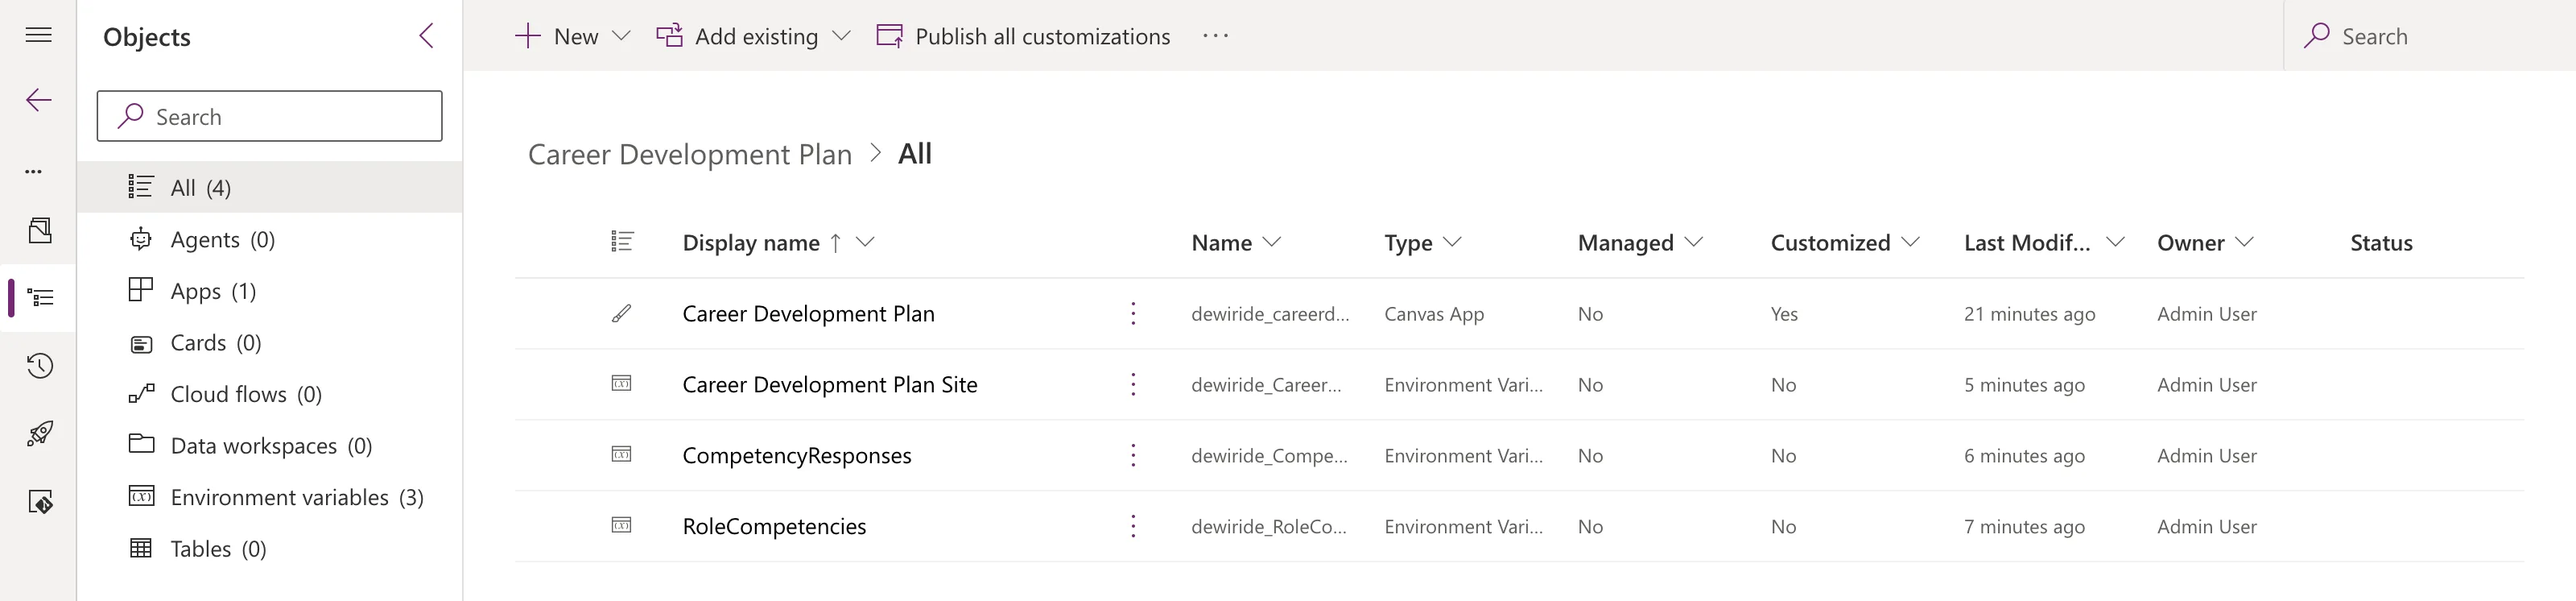The height and width of the screenshot is (601, 2576).
Task: Click the select-all list icon in header
Action: pyautogui.click(x=622, y=242)
